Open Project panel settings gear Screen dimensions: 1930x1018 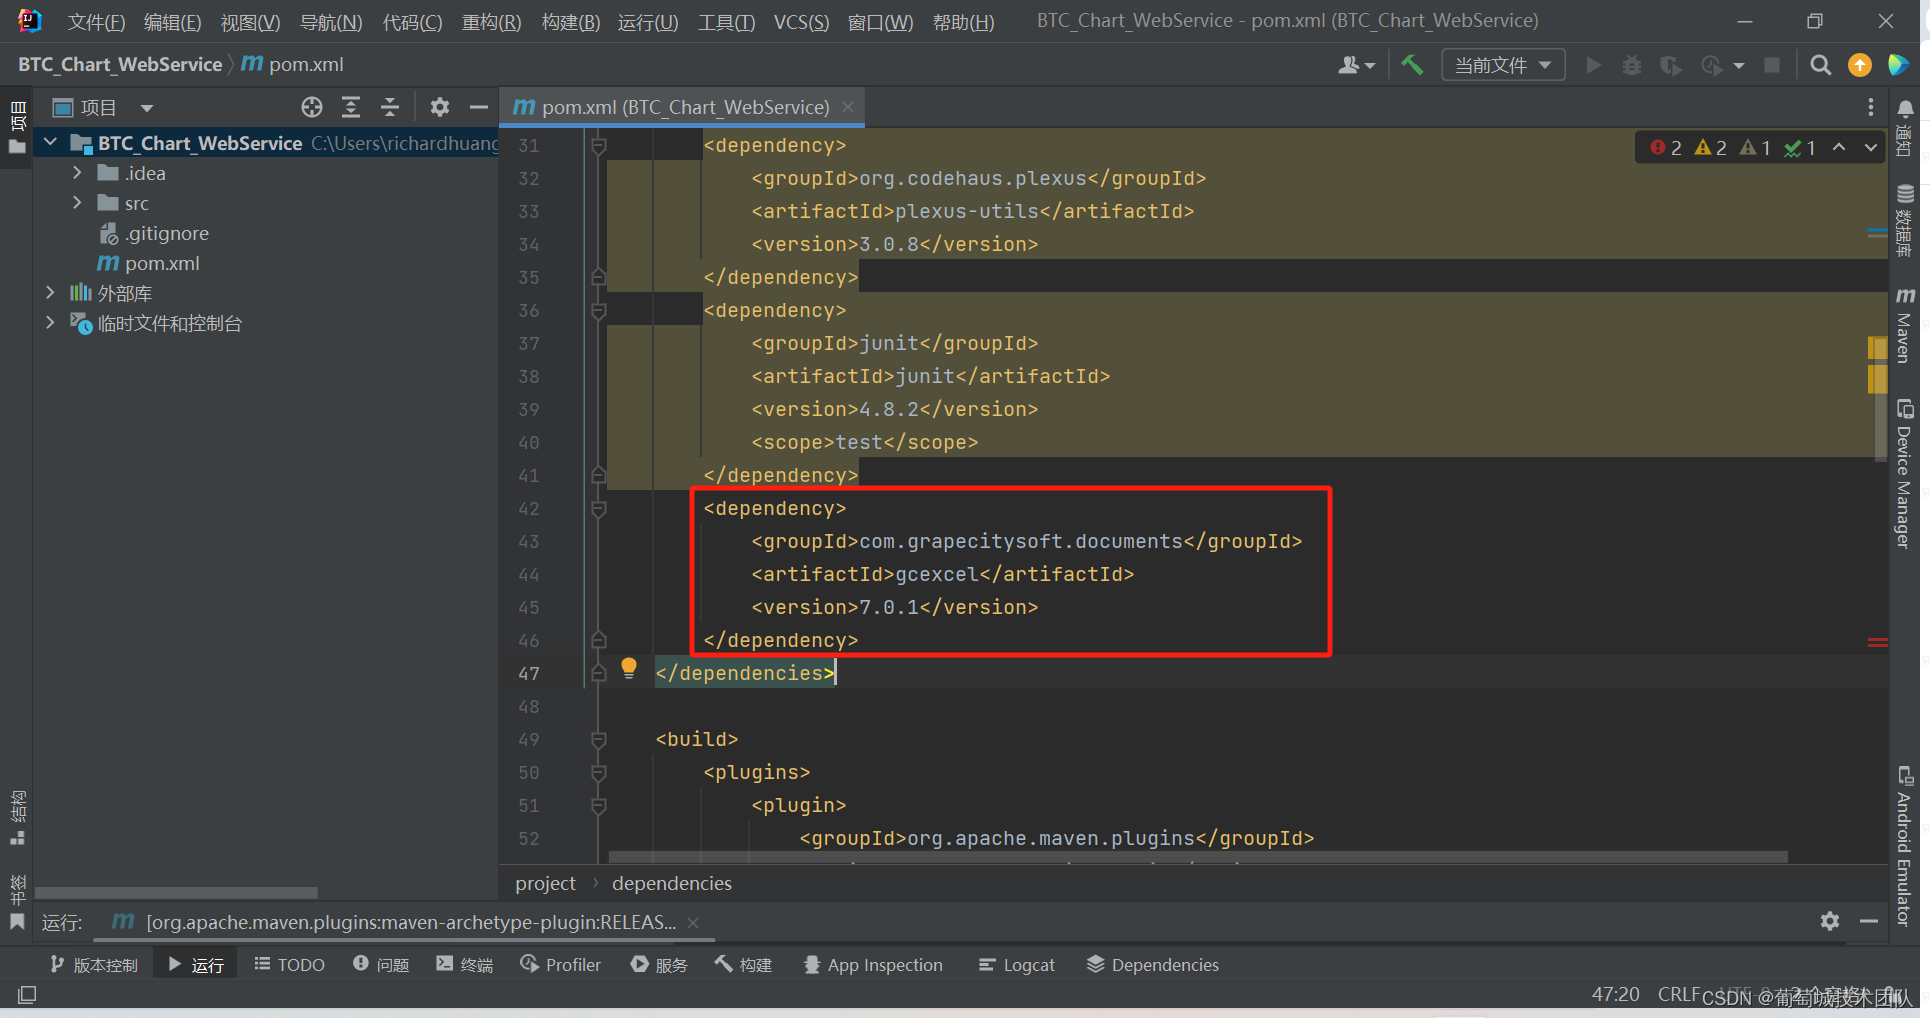[440, 107]
